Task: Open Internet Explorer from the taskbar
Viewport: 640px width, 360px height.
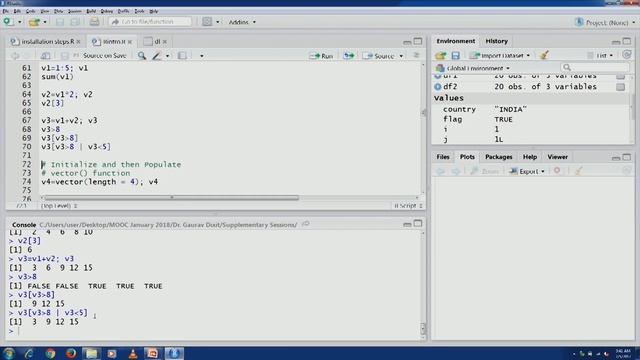Action: click(x=29, y=353)
